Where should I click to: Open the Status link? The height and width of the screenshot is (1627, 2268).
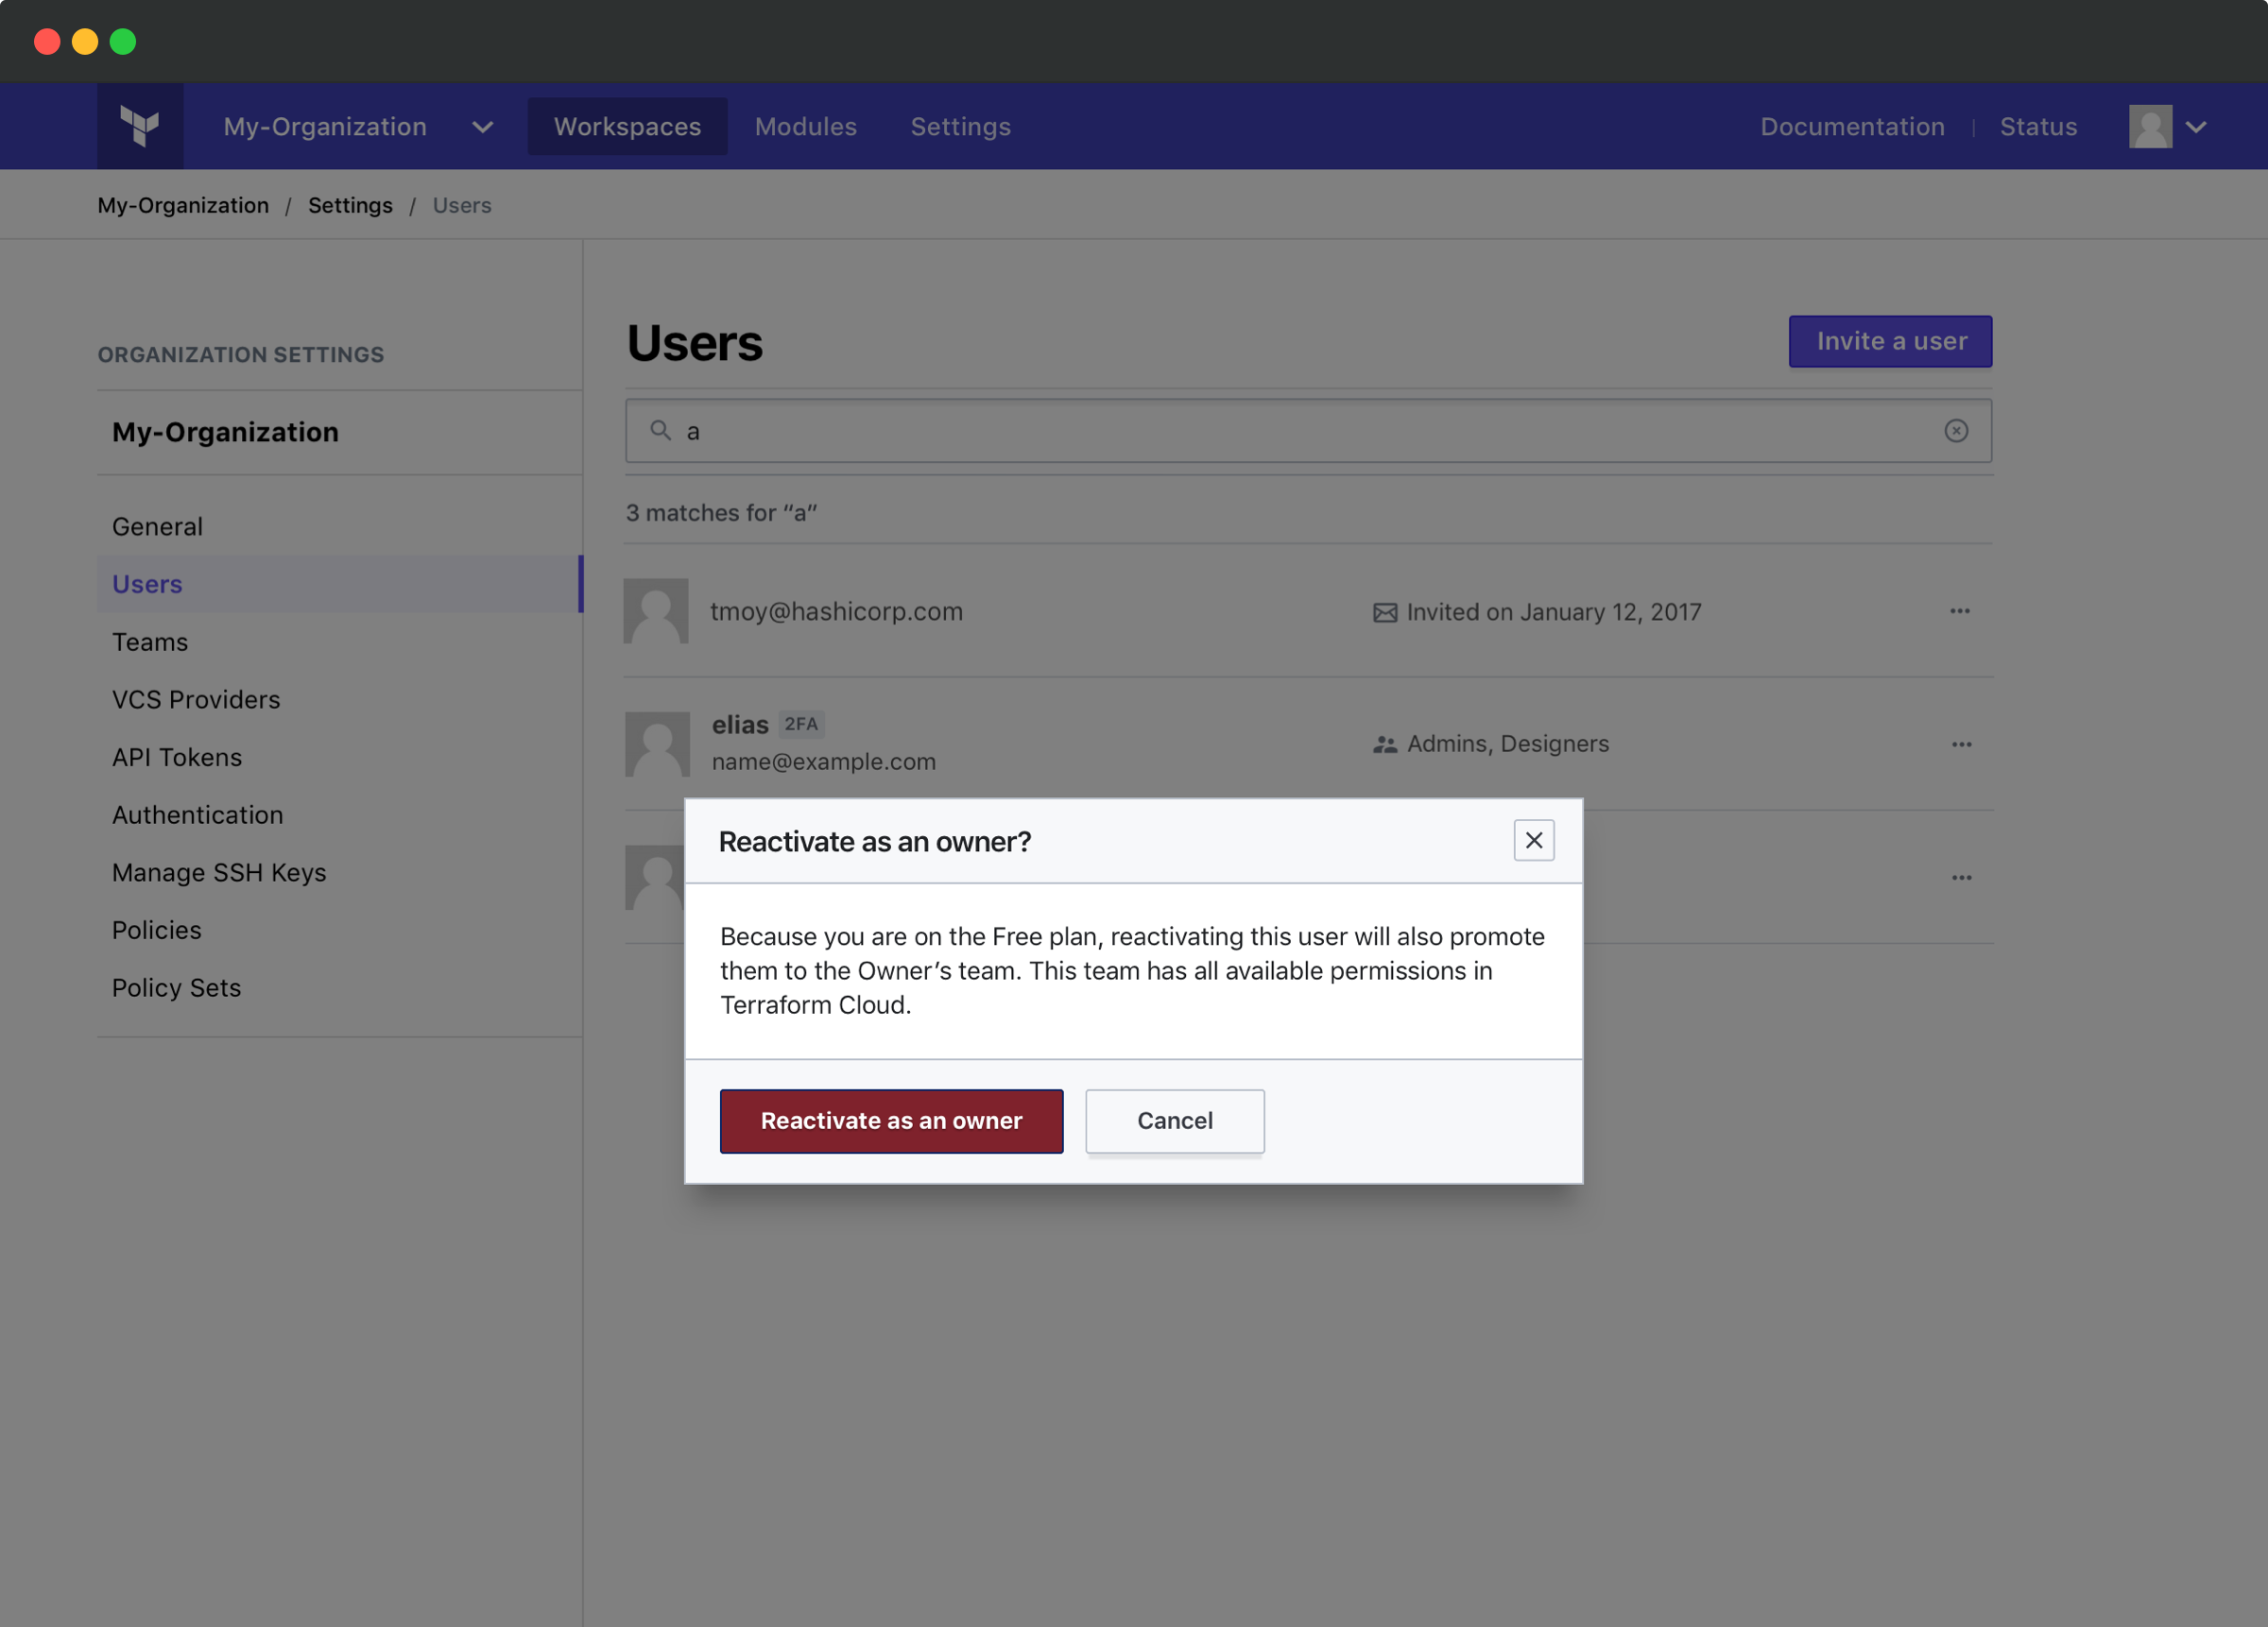pos(2038,127)
